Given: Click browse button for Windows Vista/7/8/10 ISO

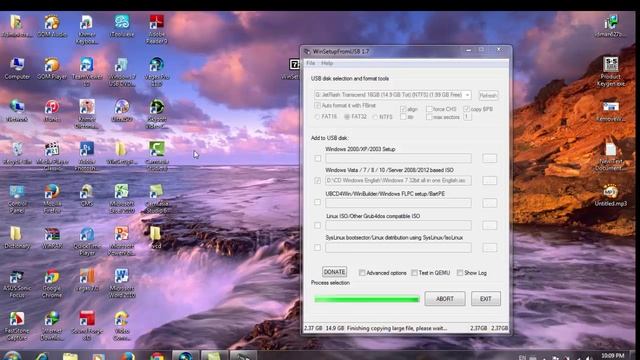Looking at the screenshot, I should click(489, 180).
